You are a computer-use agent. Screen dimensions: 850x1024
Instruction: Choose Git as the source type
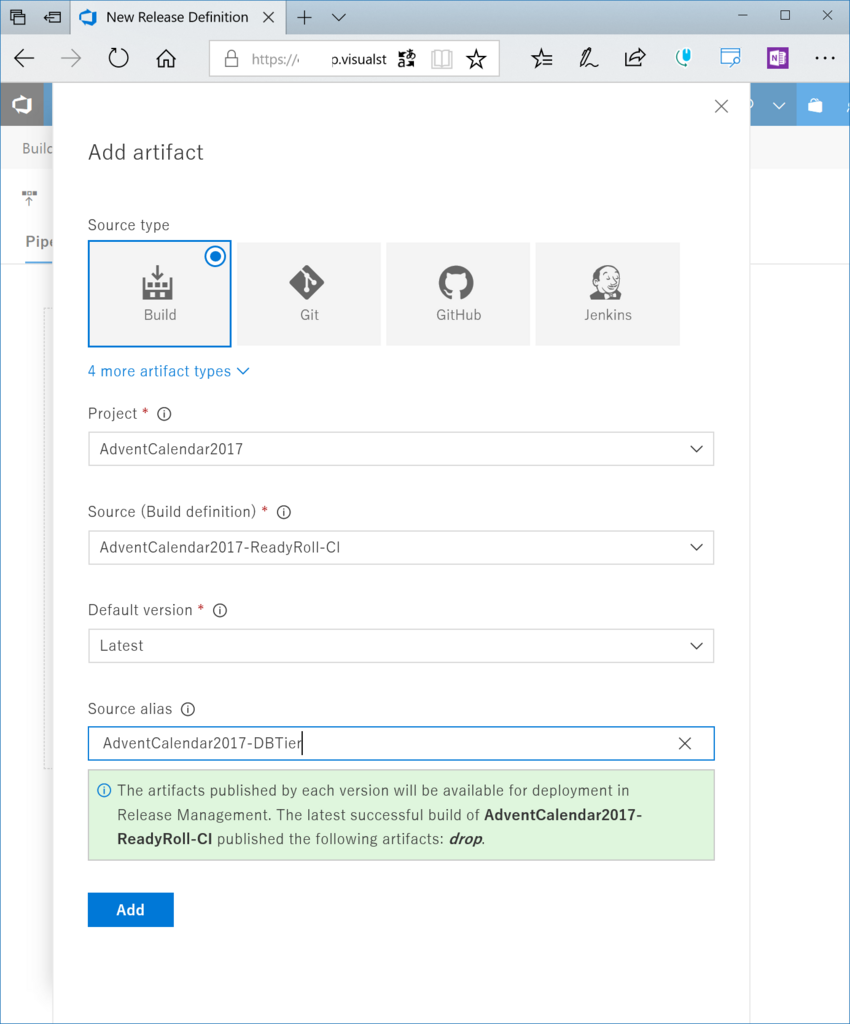point(309,293)
